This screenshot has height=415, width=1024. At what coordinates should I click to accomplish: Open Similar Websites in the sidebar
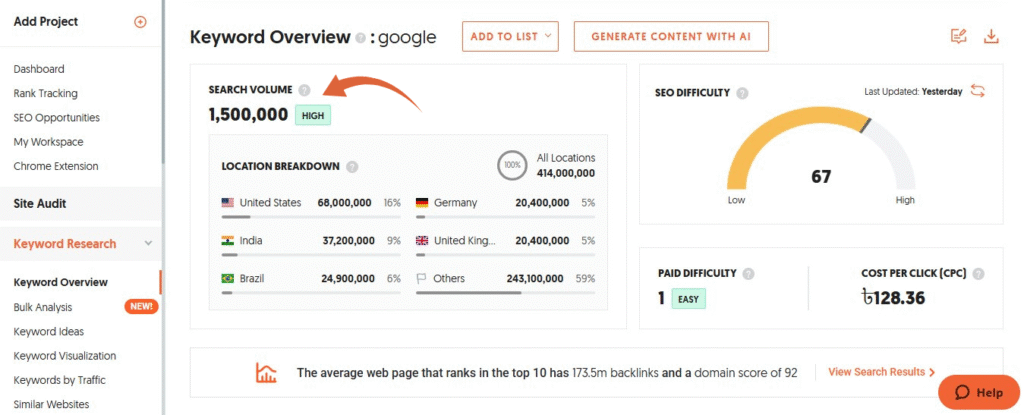click(x=51, y=404)
